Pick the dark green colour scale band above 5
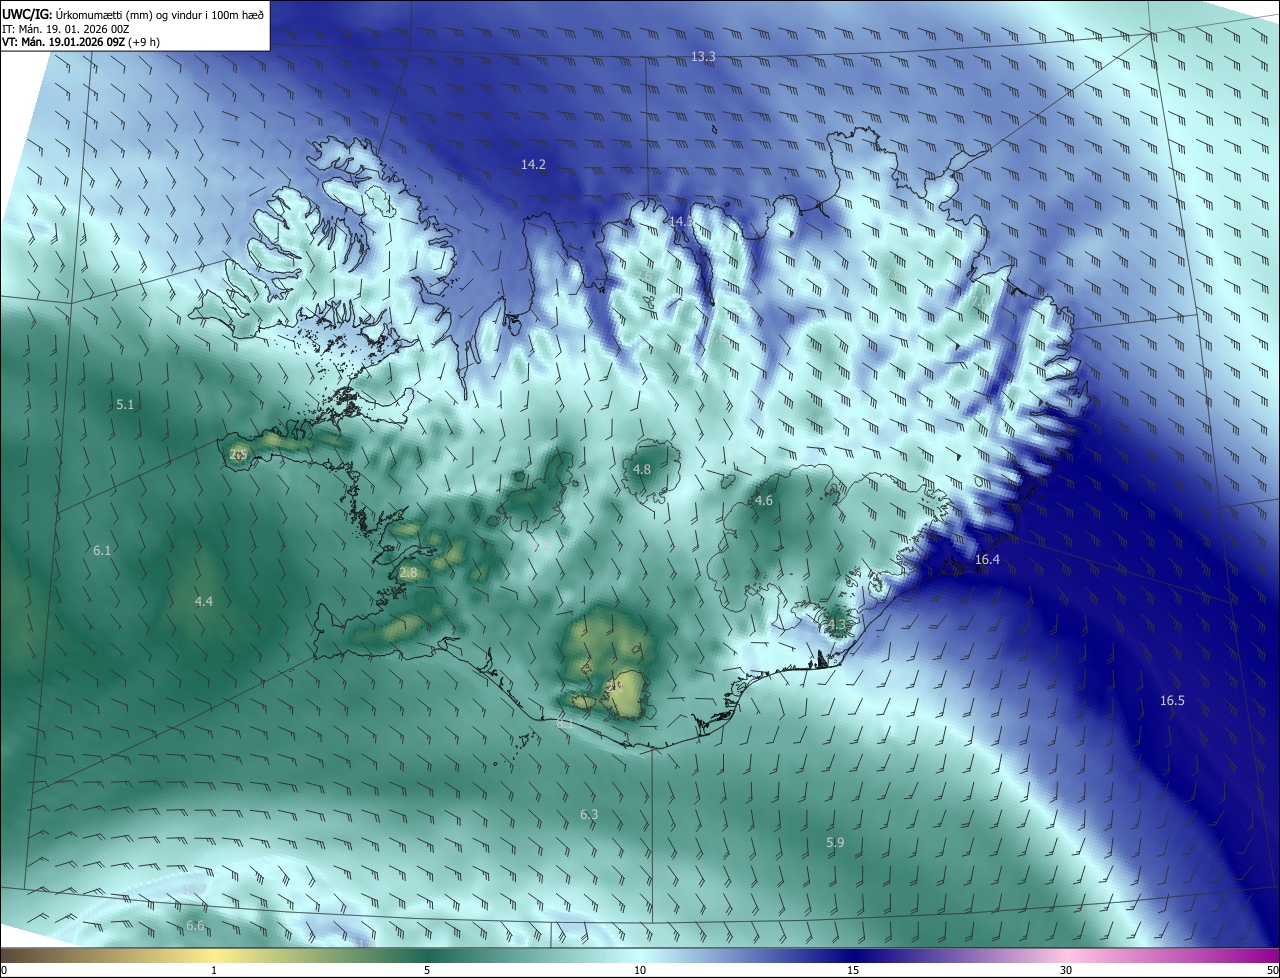 pos(427,955)
